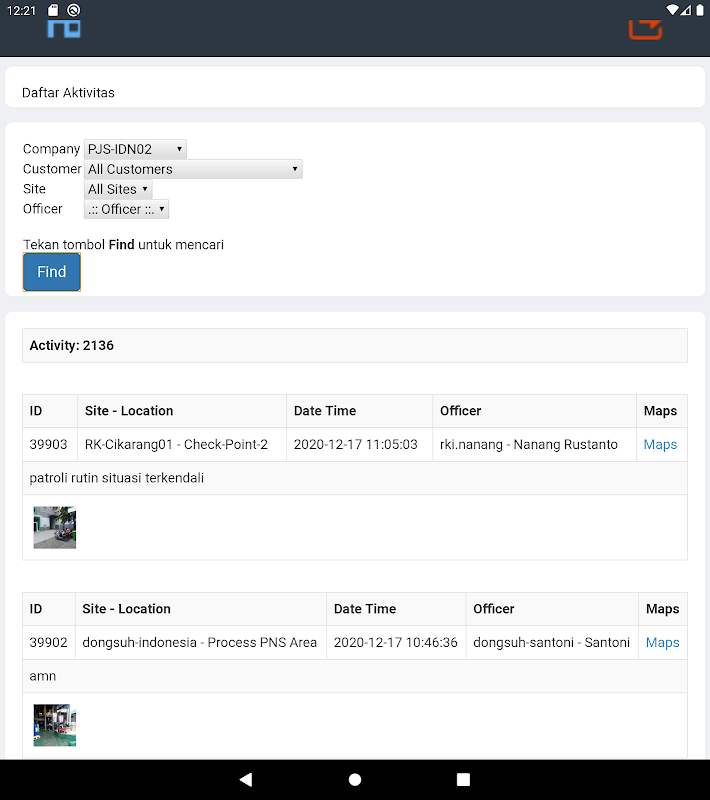Open Maps link for activity 39903

point(660,445)
